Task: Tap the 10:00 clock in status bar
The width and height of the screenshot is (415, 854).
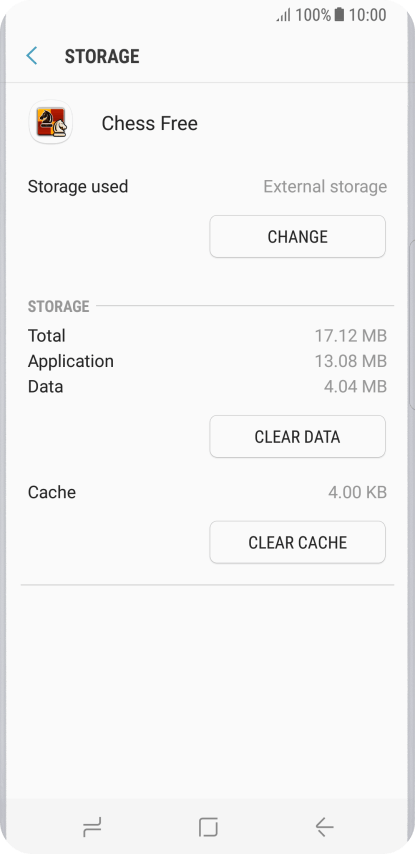Action: (x=368, y=15)
